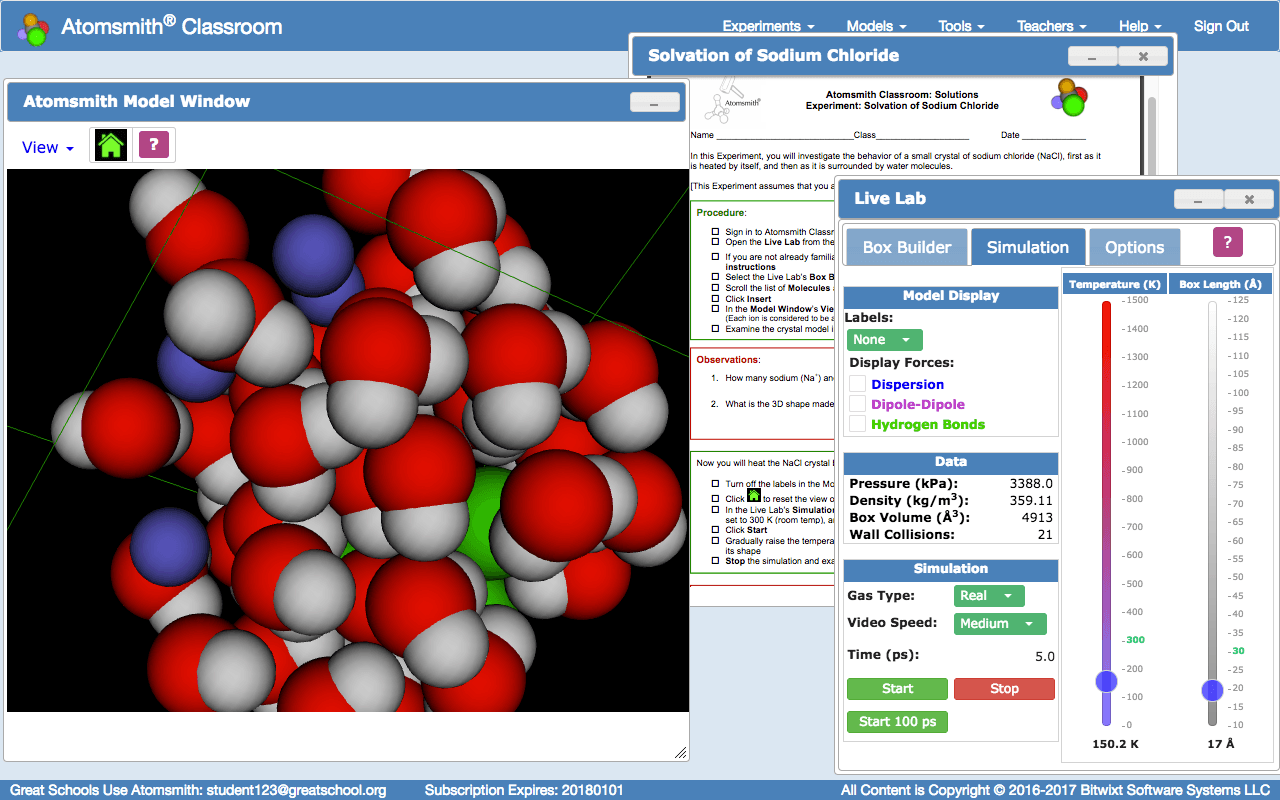Select the Simulation tab
1280x800 pixels.
click(1028, 247)
